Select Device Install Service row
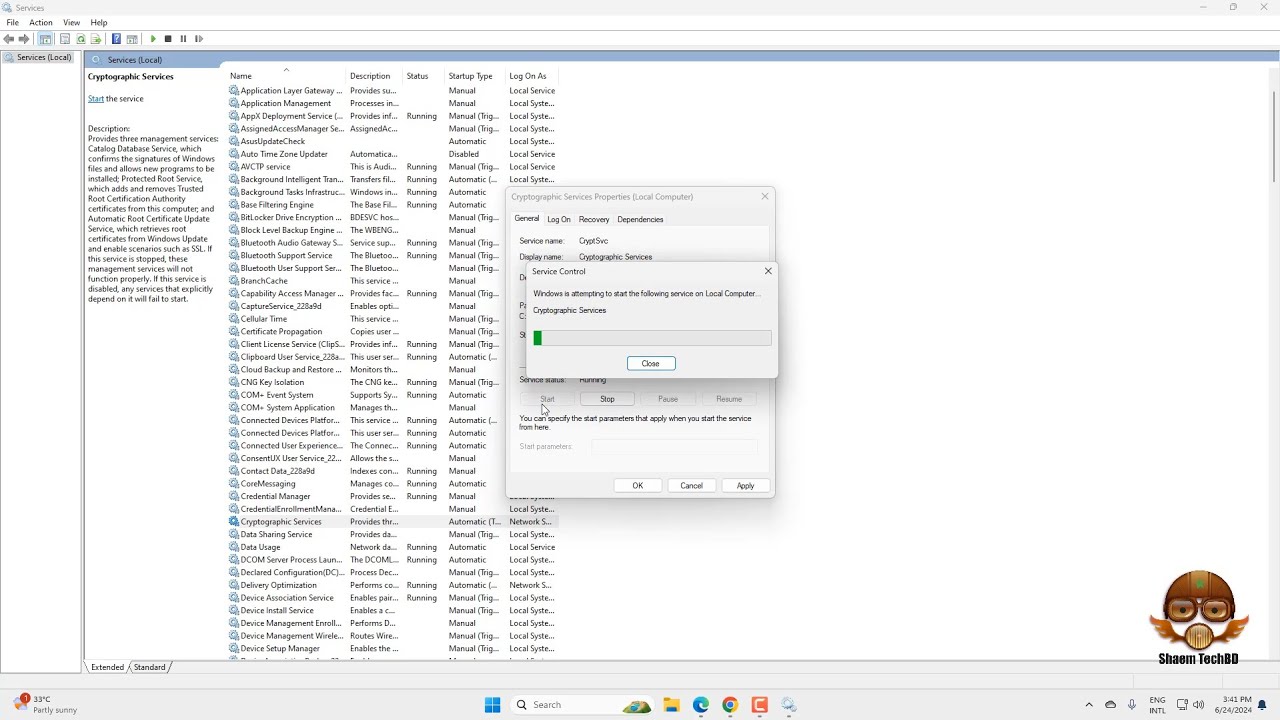This screenshot has width=1280, height=720. coord(392,611)
